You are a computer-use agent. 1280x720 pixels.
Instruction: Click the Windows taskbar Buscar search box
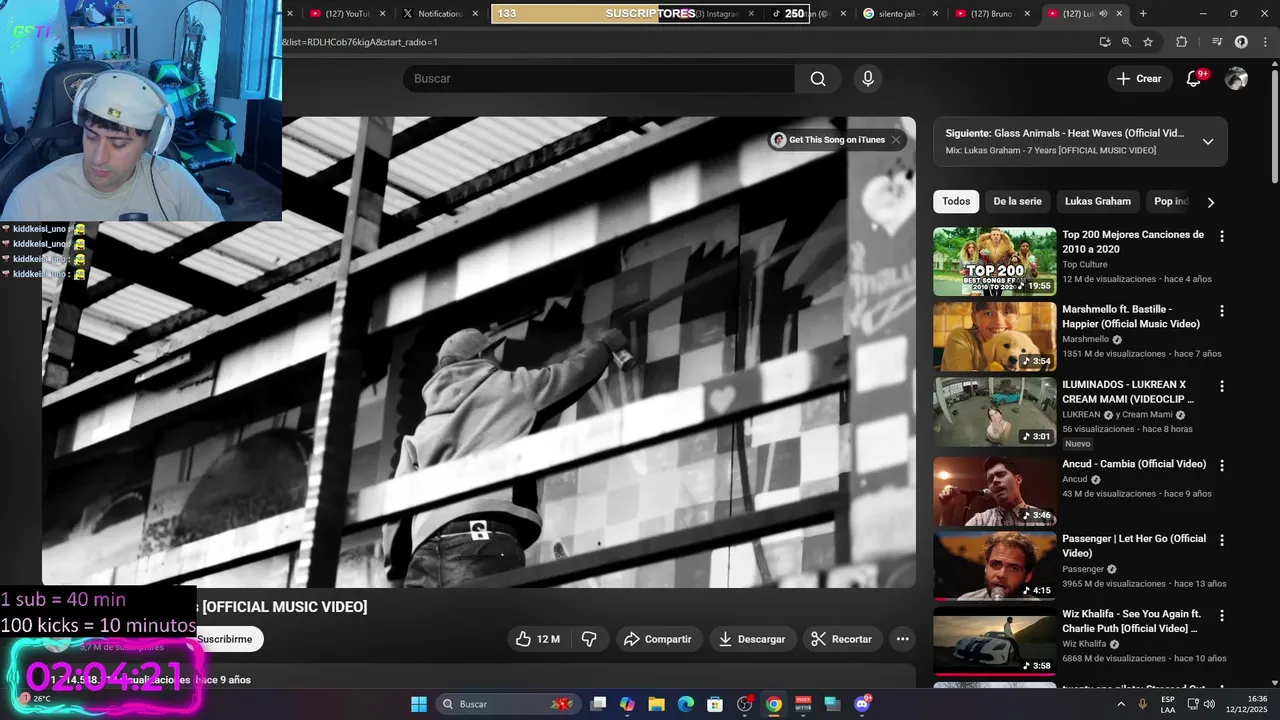pyautogui.click(x=509, y=704)
